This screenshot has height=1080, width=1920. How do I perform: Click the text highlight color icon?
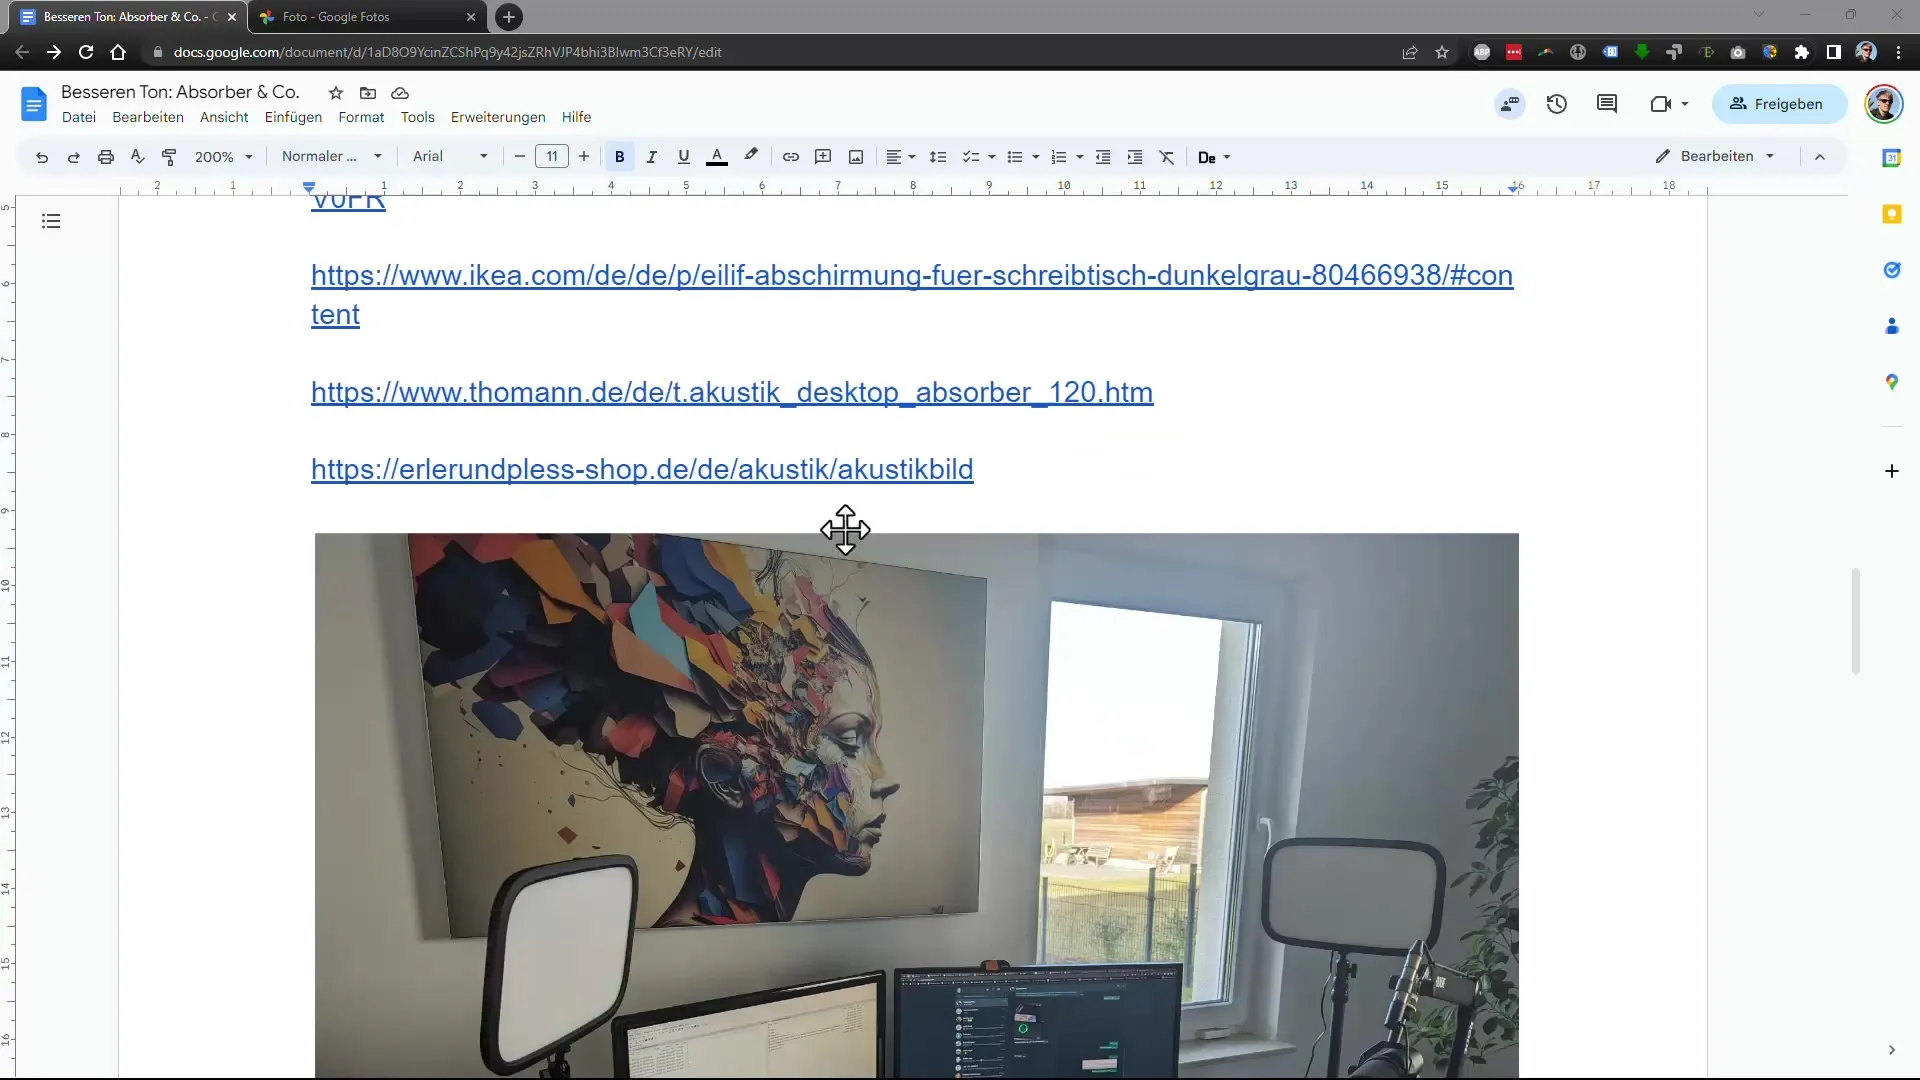pyautogui.click(x=752, y=157)
